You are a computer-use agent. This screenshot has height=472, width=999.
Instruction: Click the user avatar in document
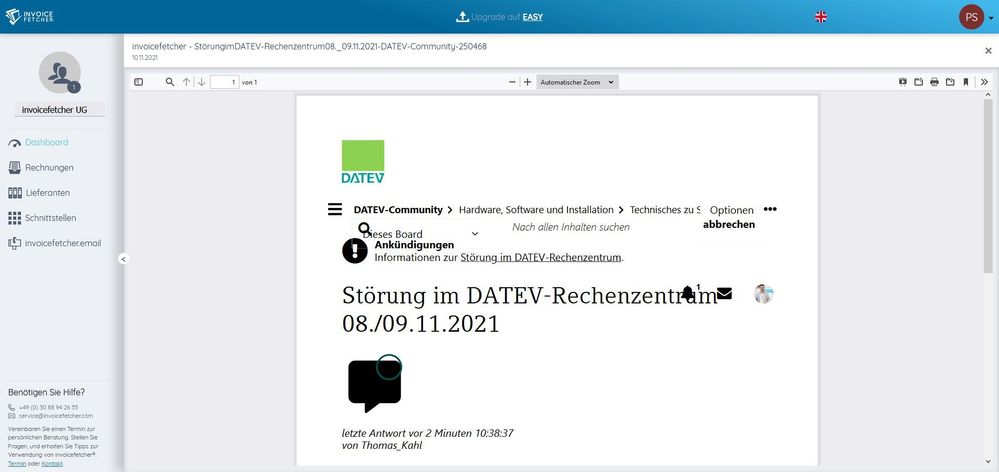click(x=763, y=294)
